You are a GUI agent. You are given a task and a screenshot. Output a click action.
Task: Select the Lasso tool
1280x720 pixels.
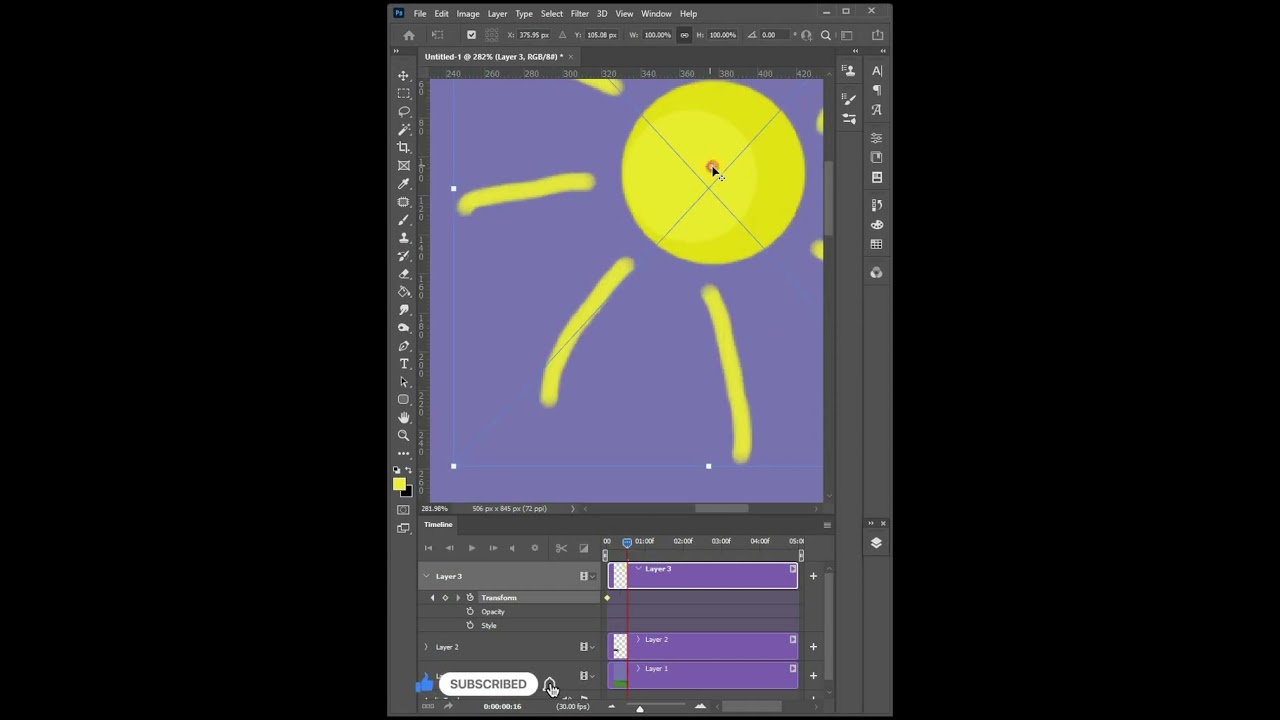tap(404, 111)
